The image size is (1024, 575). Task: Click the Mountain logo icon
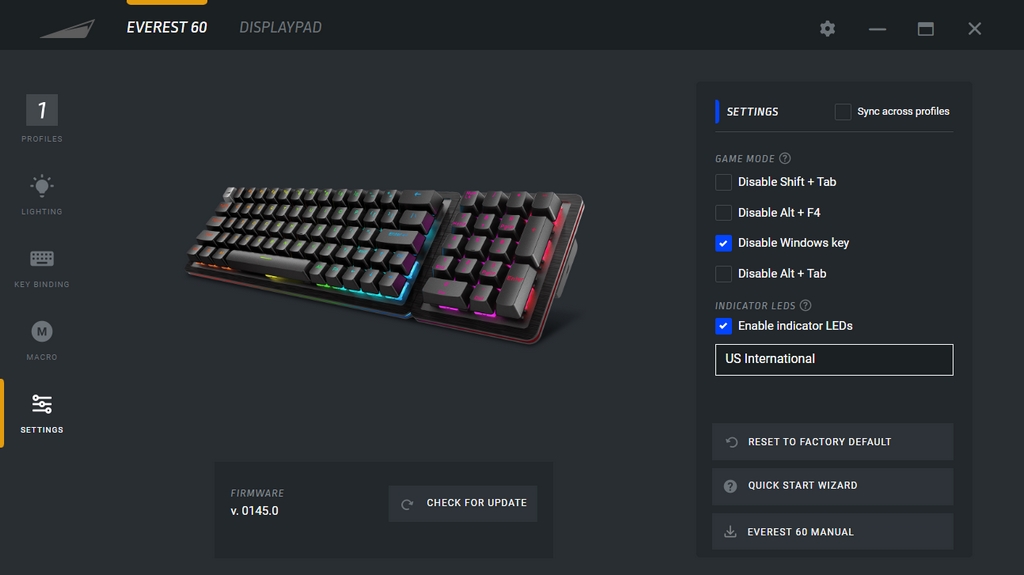(67, 29)
